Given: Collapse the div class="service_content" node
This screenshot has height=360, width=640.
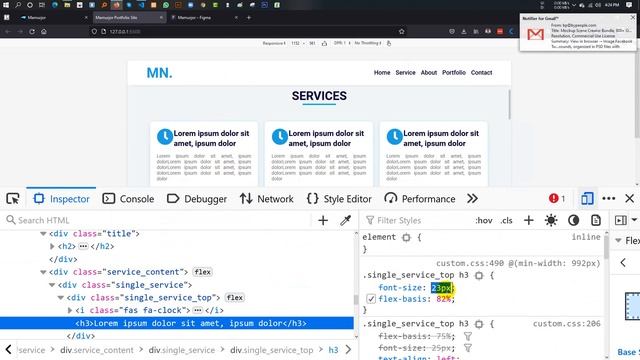Looking at the screenshot, I should 43,272.
